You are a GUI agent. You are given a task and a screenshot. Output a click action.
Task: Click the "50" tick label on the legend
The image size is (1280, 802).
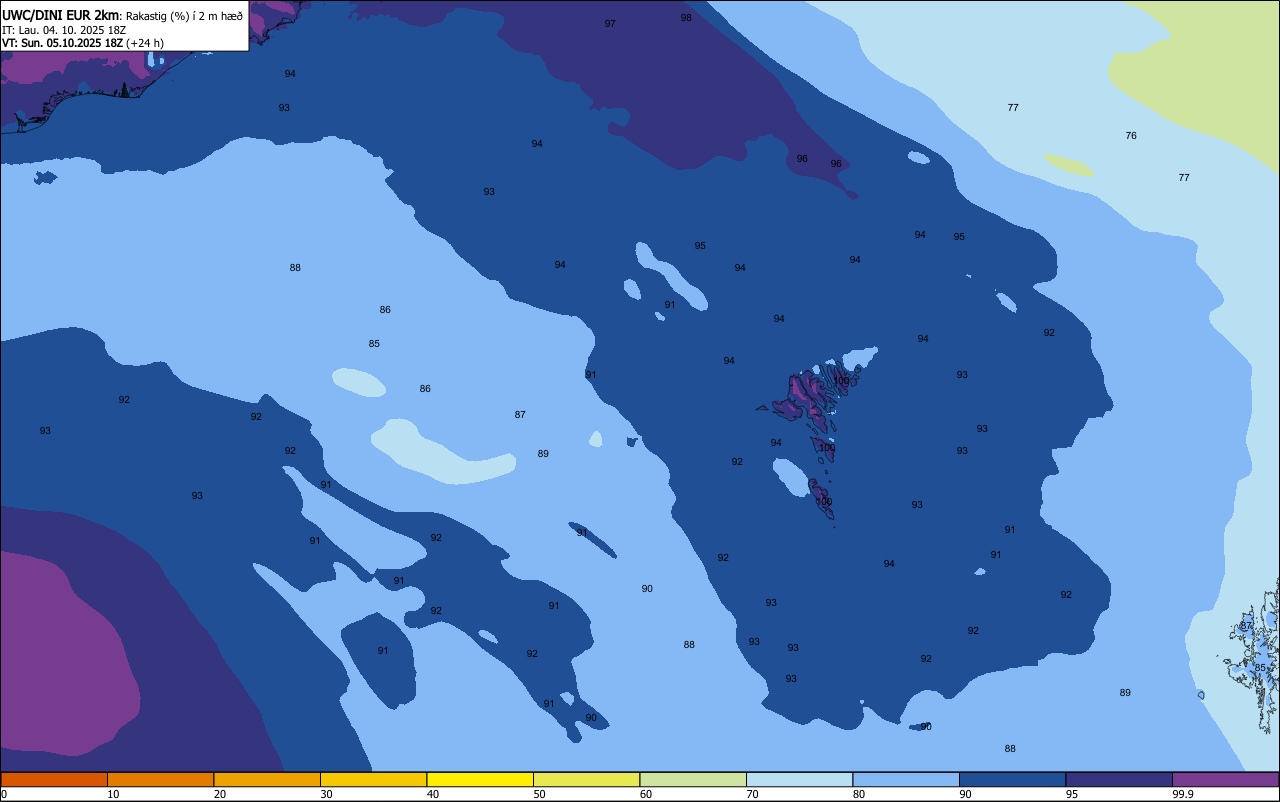pyautogui.click(x=540, y=794)
